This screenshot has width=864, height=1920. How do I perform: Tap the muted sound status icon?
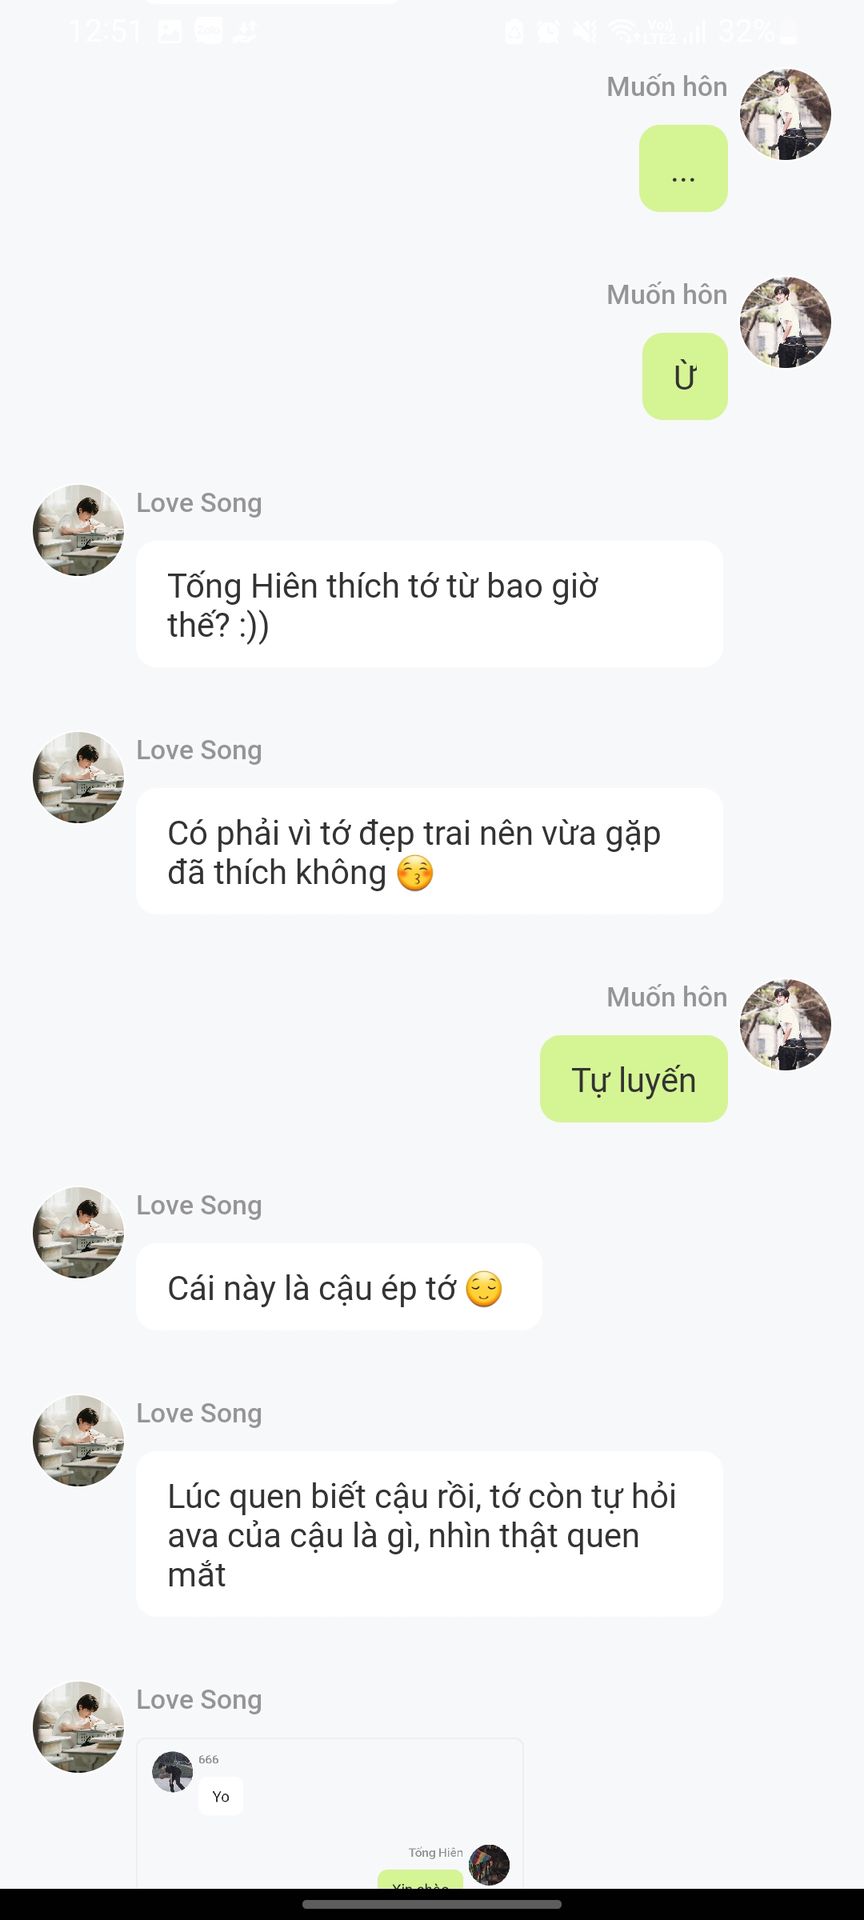584,32
